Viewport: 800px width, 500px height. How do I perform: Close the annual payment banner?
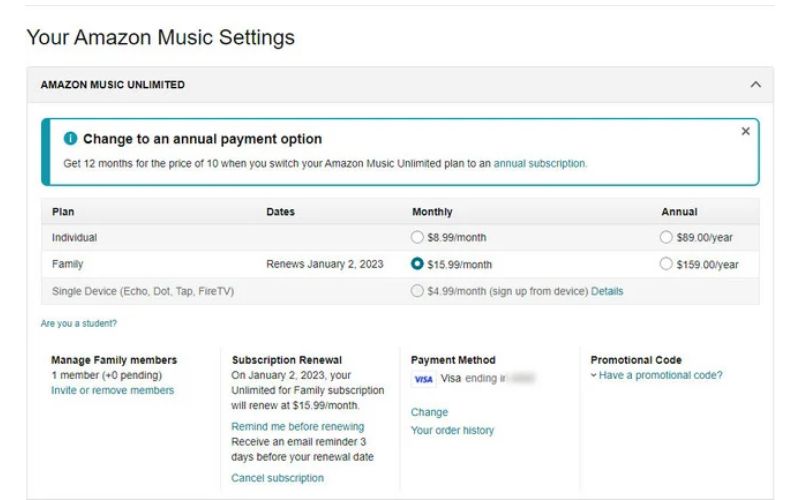(745, 131)
